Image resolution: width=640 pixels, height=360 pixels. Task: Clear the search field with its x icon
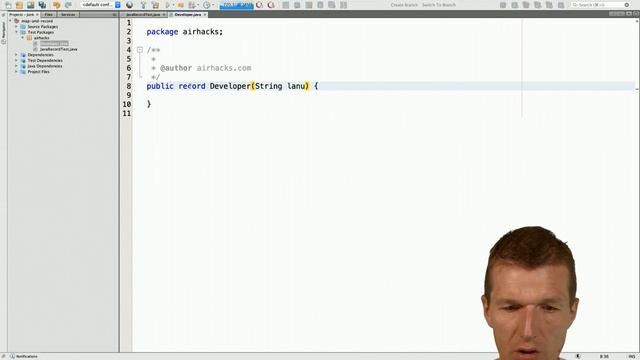coord(627,5)
